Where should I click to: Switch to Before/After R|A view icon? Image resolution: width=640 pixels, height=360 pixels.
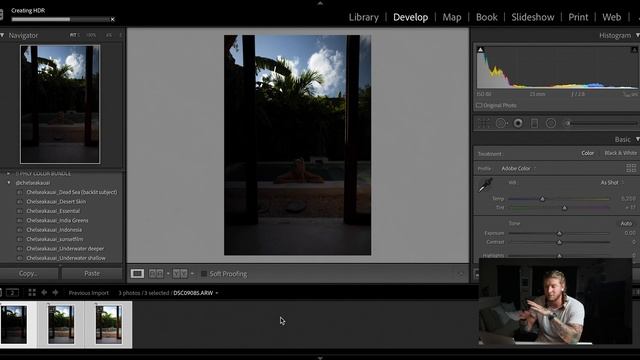(156, 273)
